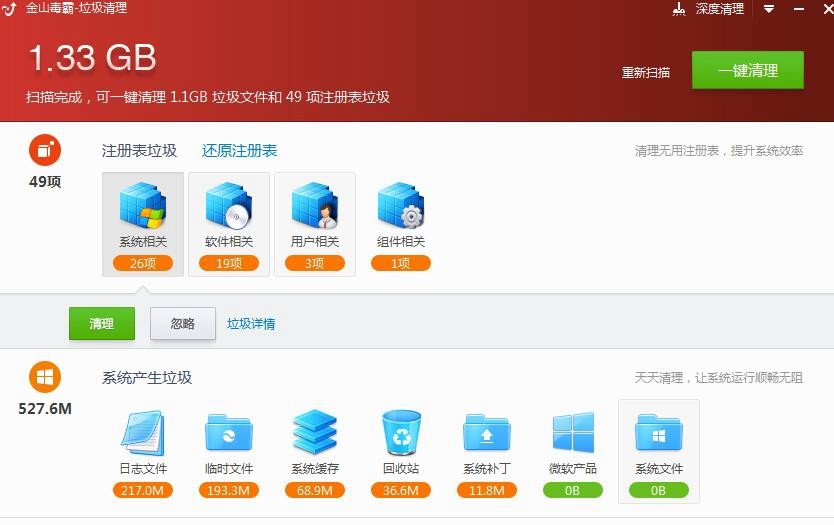Click the 19项 orange badge
Viewport: 834px width, 525px height.
click(229, 263)
